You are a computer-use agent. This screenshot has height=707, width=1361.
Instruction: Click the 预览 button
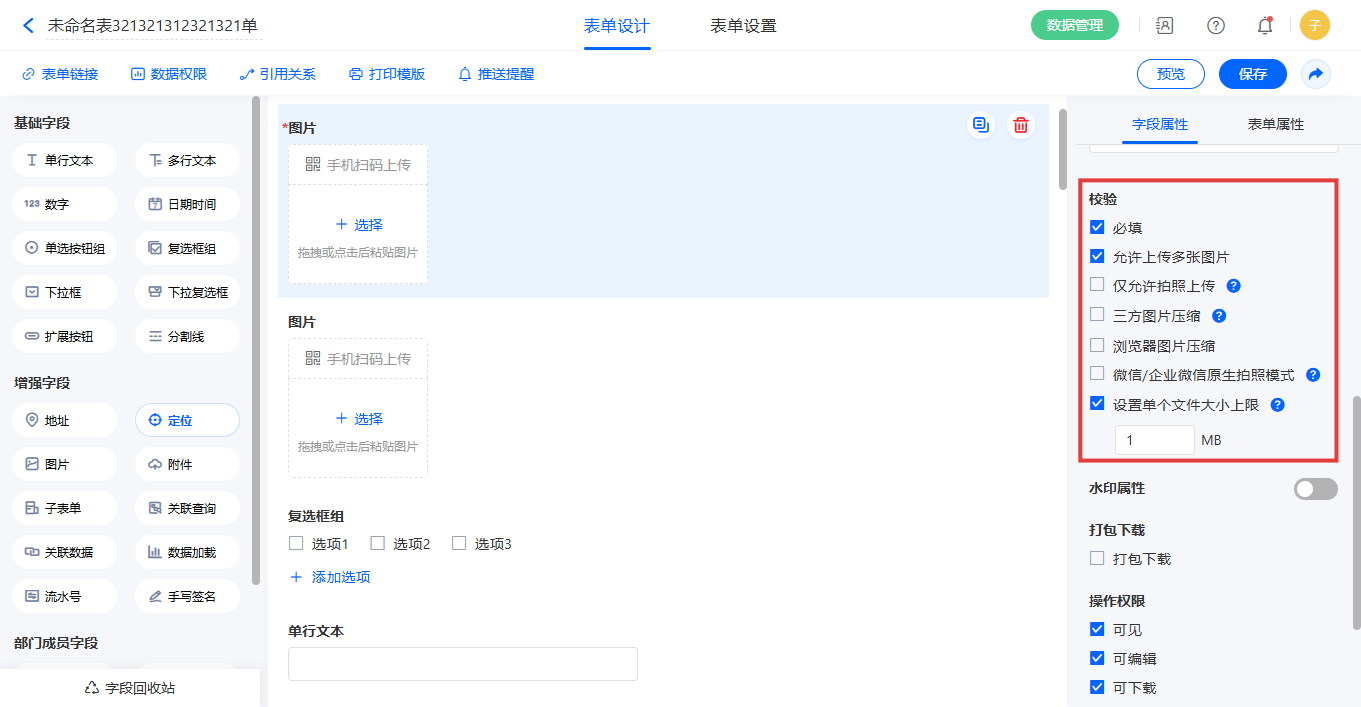tap(1171, 74)
